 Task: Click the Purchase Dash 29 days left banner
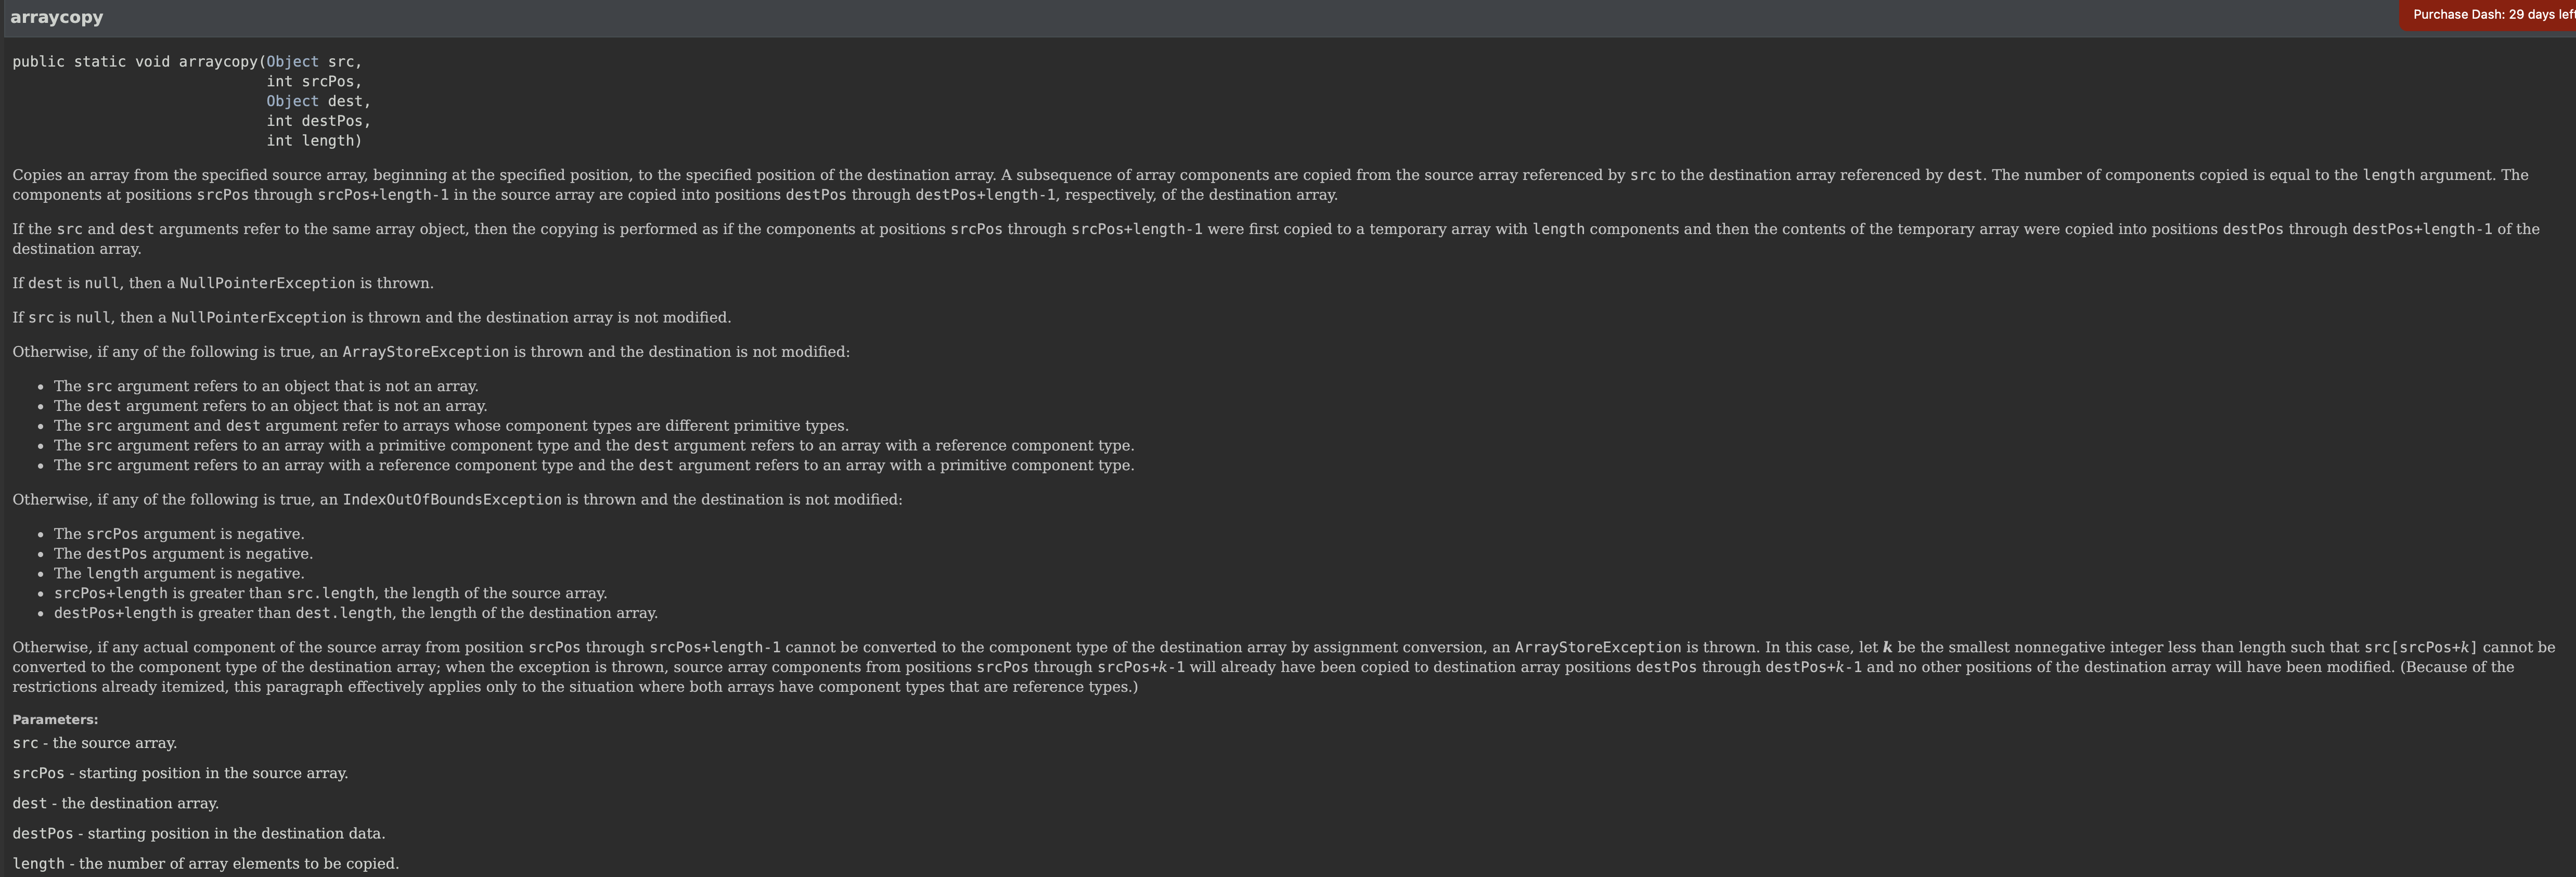2488,15
